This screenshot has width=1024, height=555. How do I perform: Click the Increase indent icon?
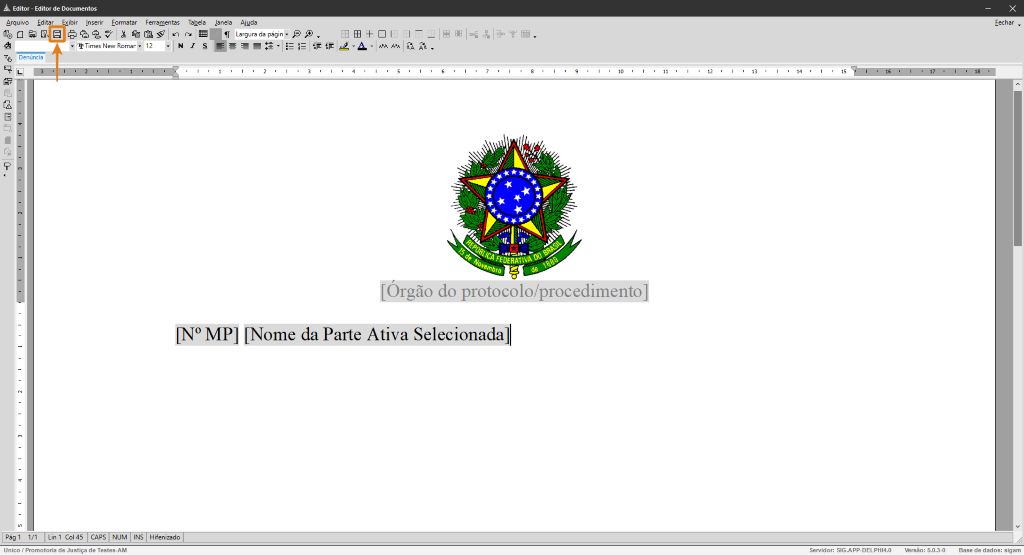(330, 46)
